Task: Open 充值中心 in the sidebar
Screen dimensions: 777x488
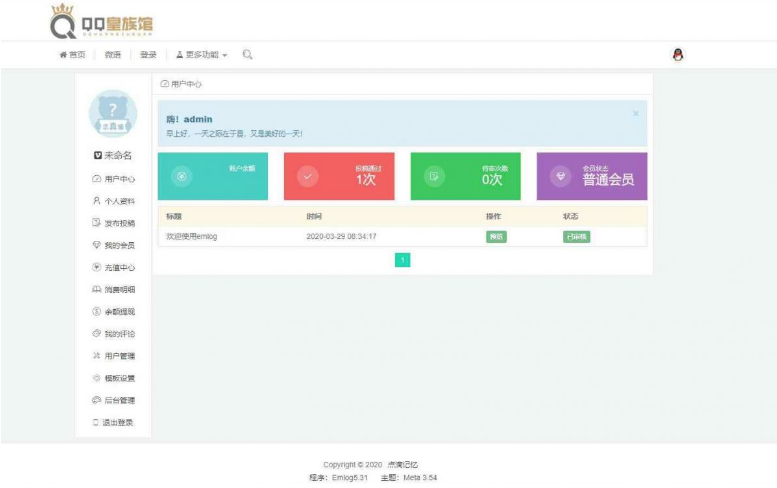Action: pos(118,267)
